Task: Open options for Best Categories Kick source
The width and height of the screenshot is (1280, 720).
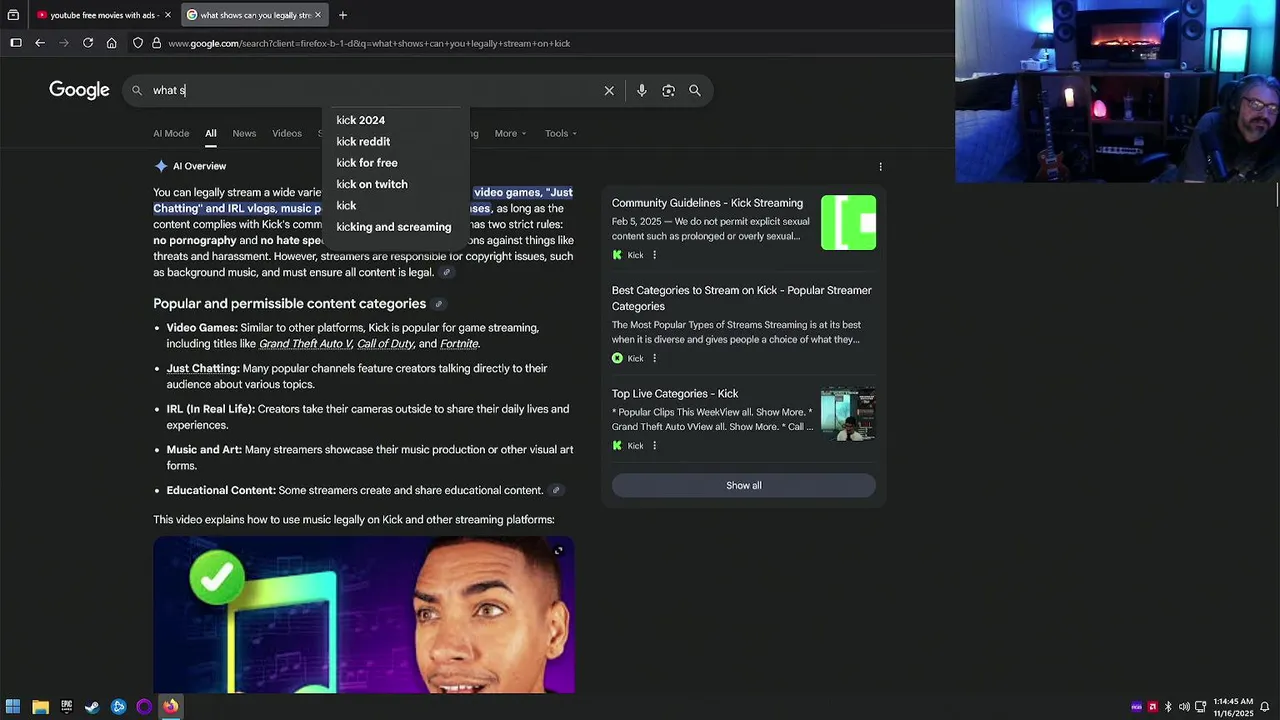Action: tap(655, 358)
